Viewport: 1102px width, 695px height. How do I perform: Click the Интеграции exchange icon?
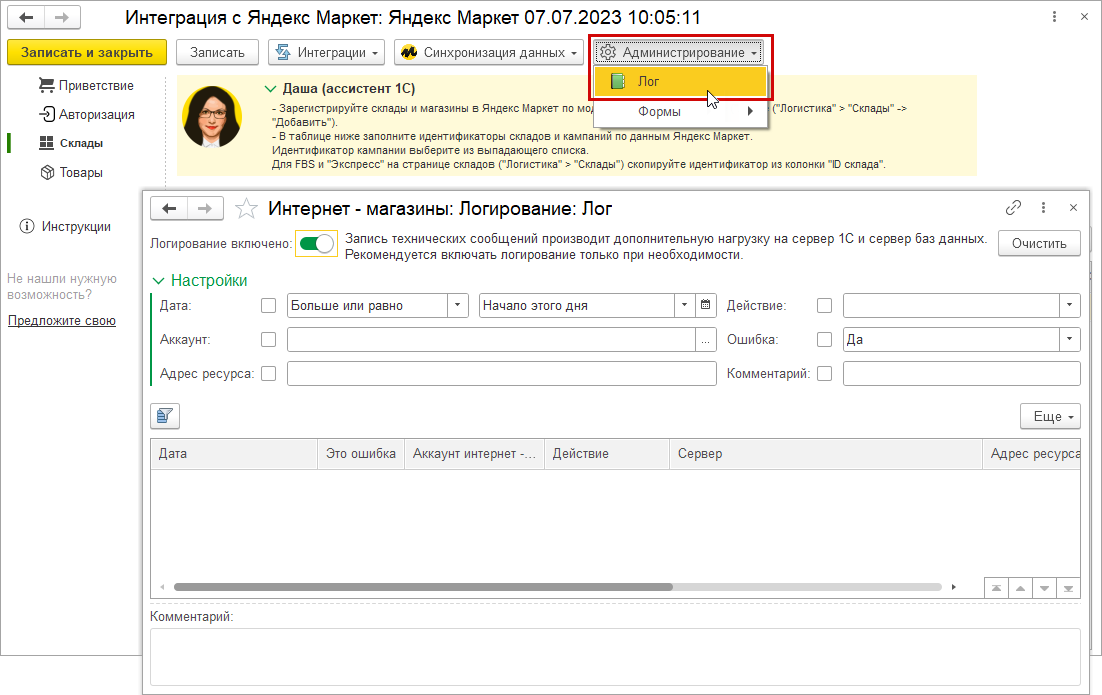(283, 52)
